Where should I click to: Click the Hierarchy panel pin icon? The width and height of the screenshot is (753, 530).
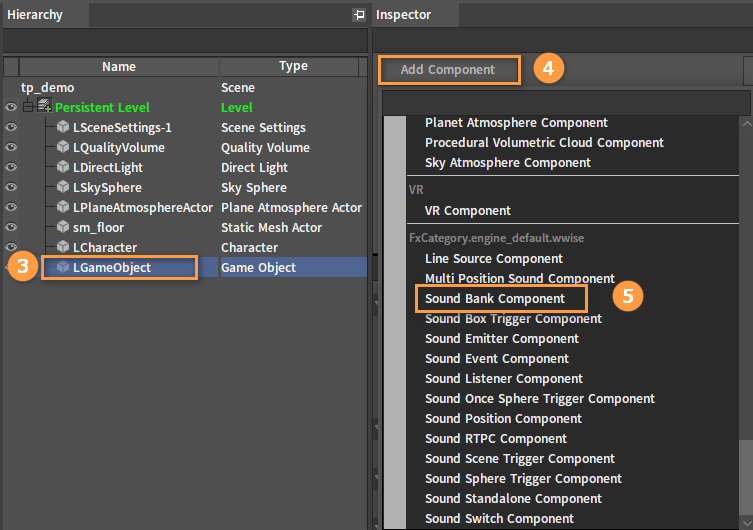pos(359,15)
